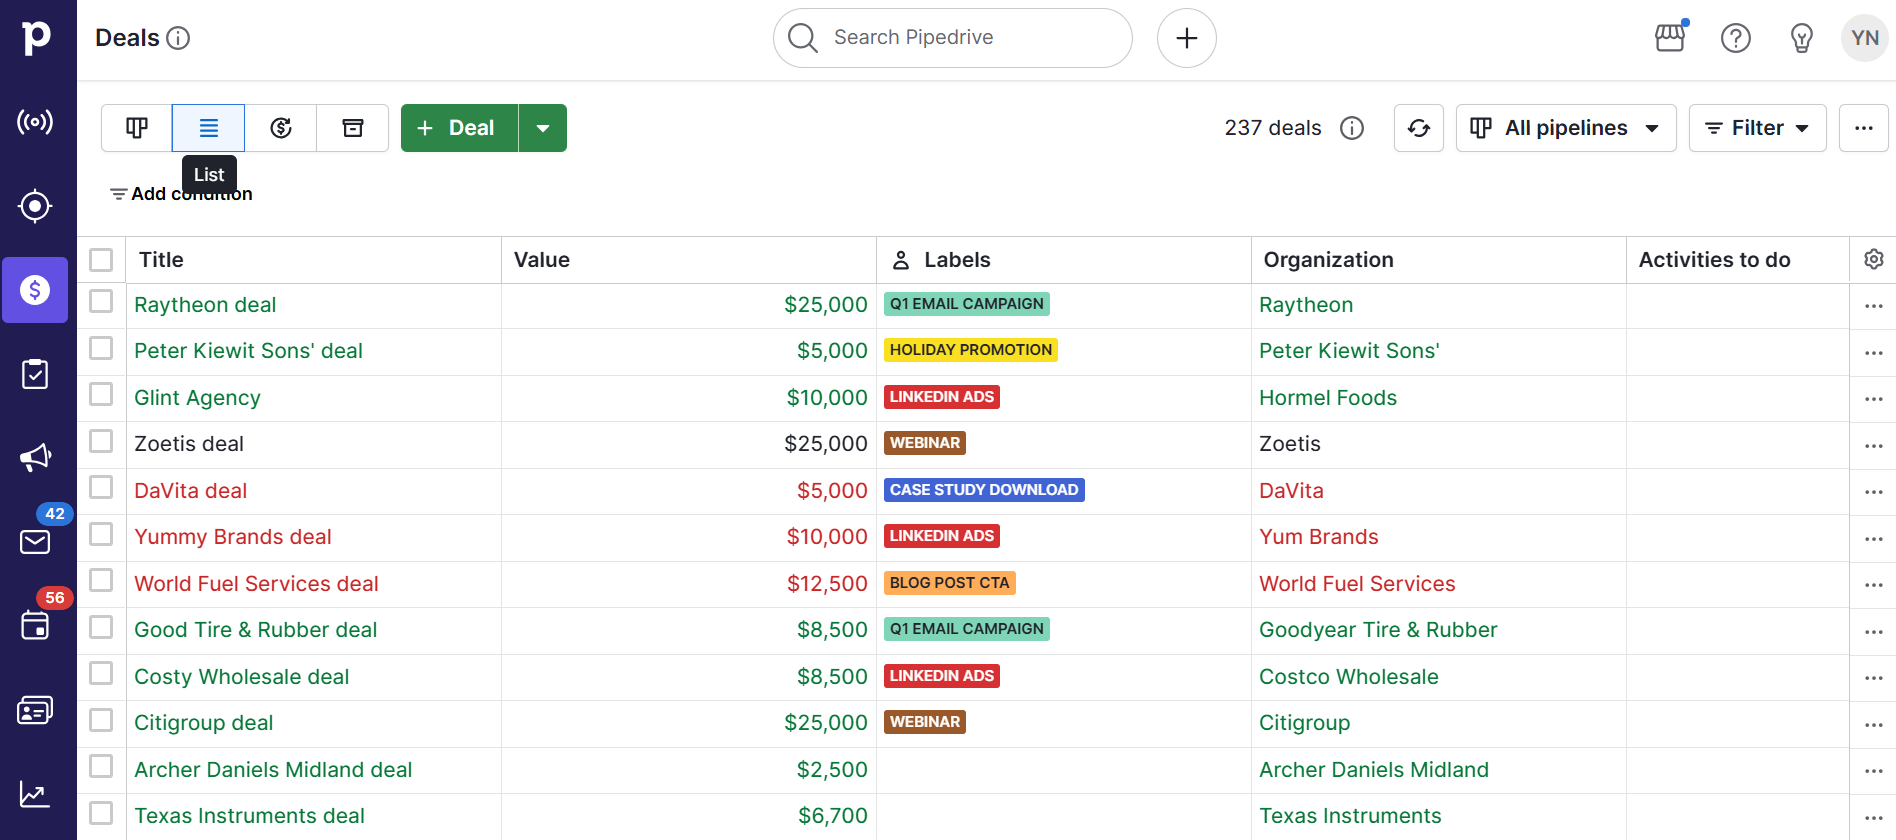This screenshot has width=1896, height=840.
Task: Click the BLOG POST CTA orange label
Action: pos(950,583)
